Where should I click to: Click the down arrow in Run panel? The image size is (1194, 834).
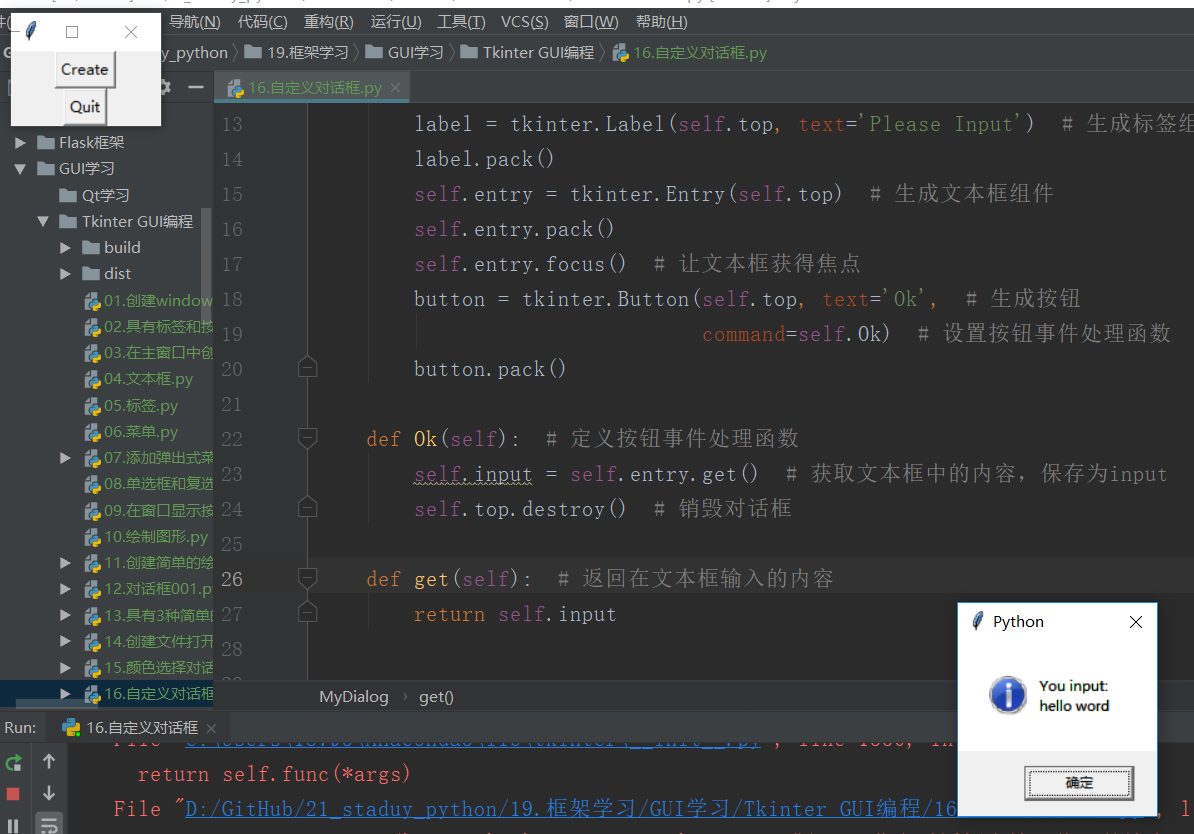49,793
